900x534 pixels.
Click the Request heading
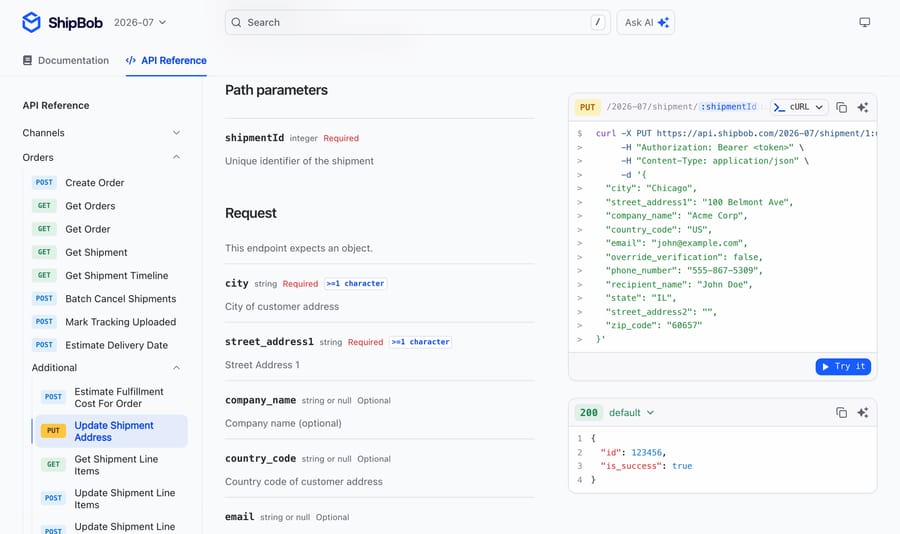pos(251,213)
